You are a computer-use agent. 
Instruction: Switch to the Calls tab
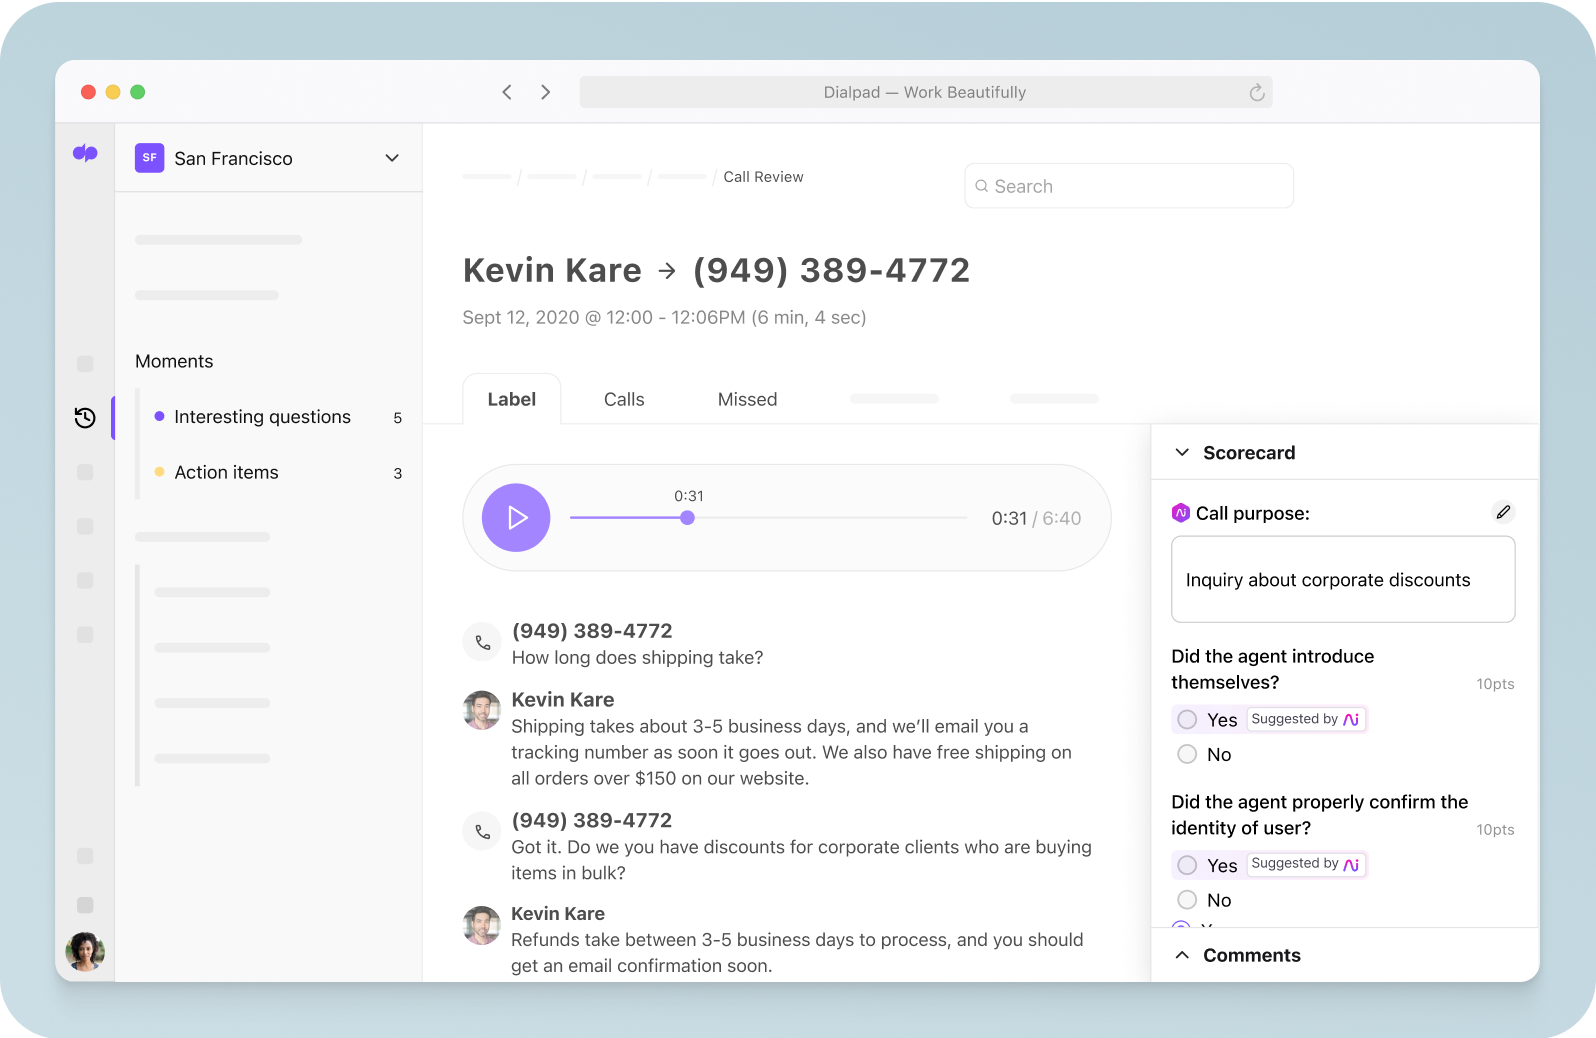point(624,399)
